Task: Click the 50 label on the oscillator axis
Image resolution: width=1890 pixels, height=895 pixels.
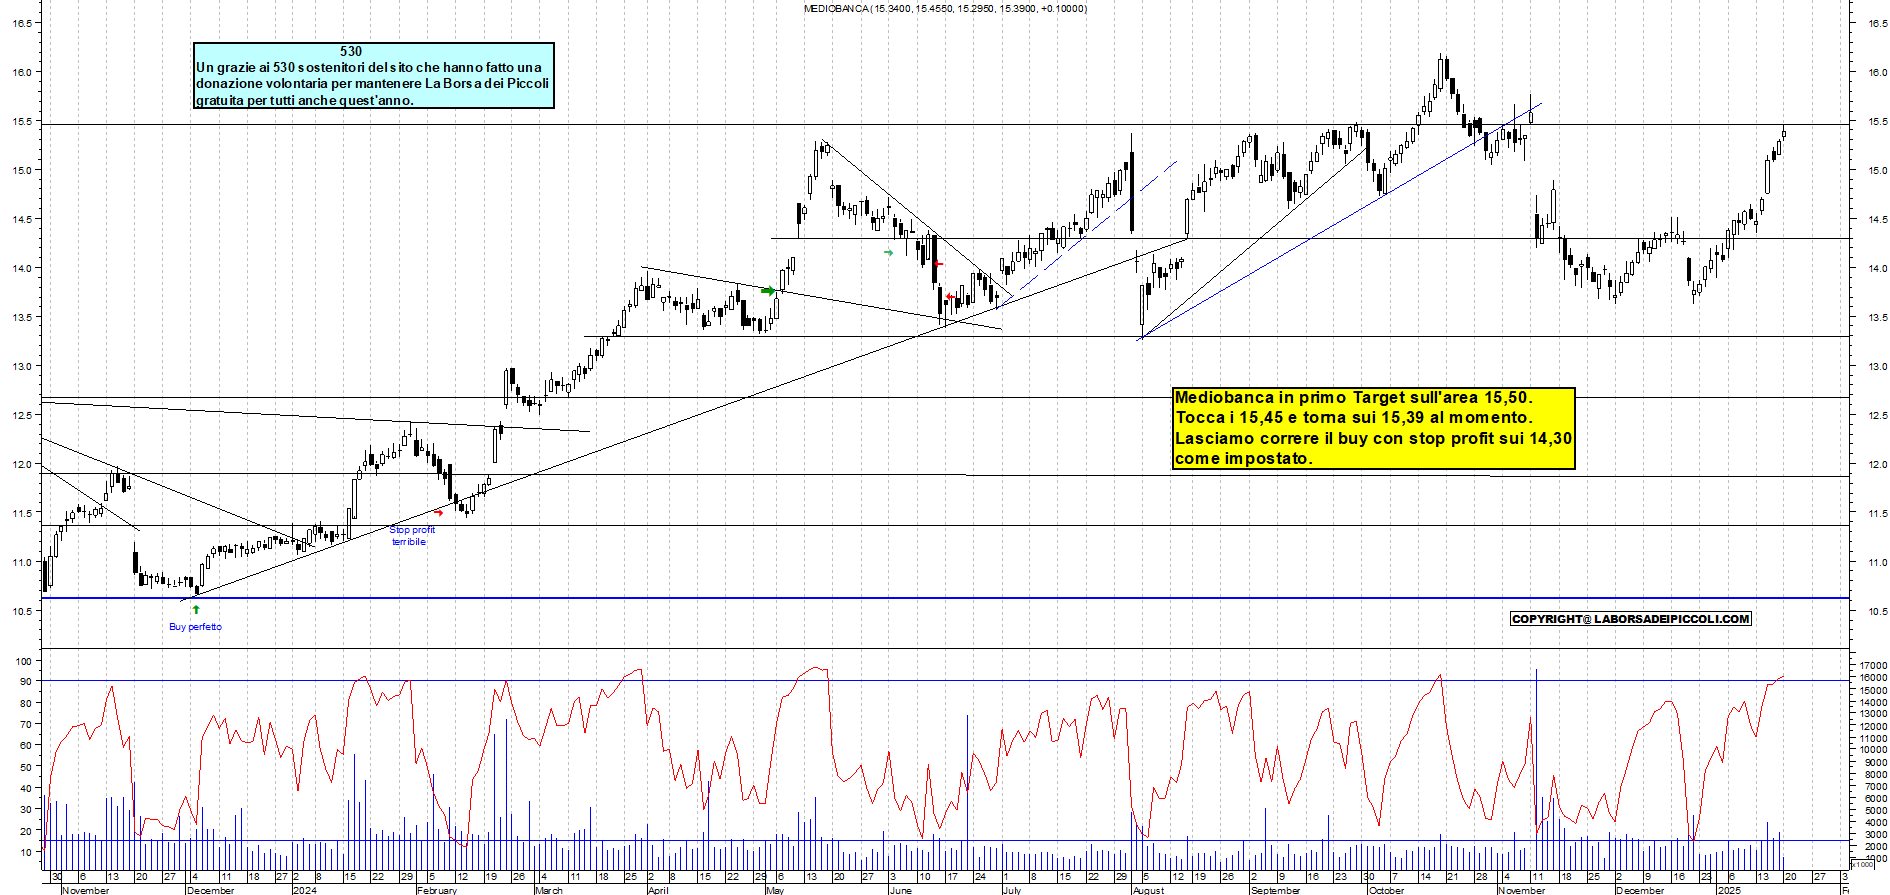Action: pyautogui.click(x=26, y=767)
